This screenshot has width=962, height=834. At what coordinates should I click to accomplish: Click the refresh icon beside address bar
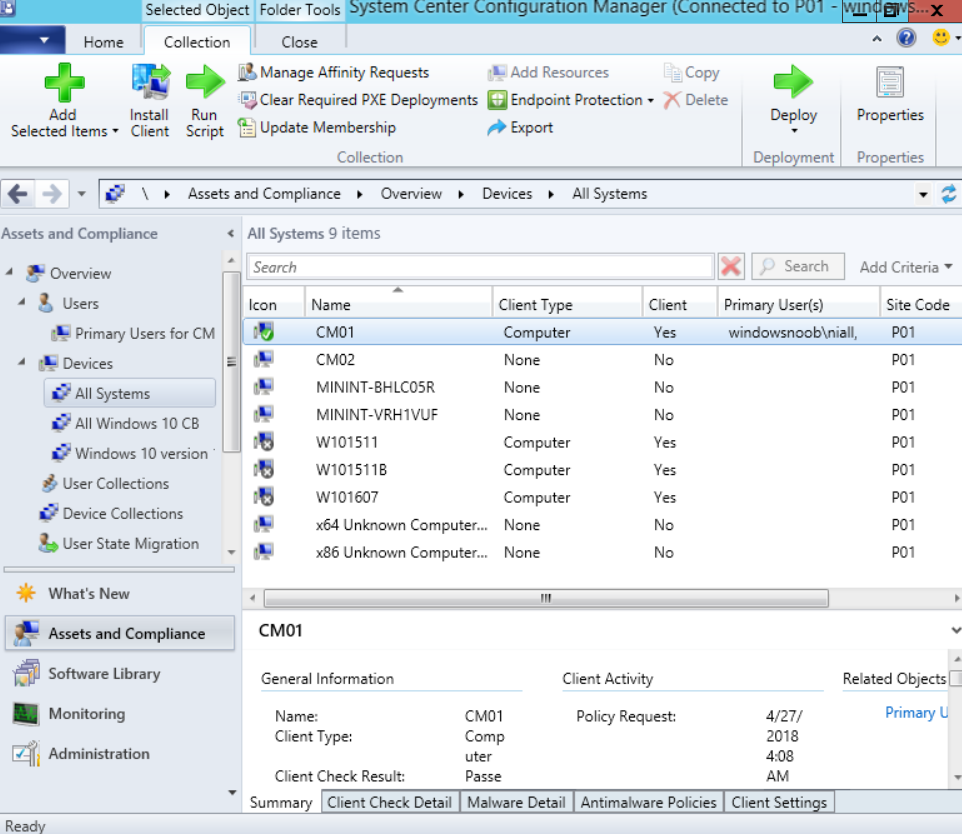click(x=949, y=195)
